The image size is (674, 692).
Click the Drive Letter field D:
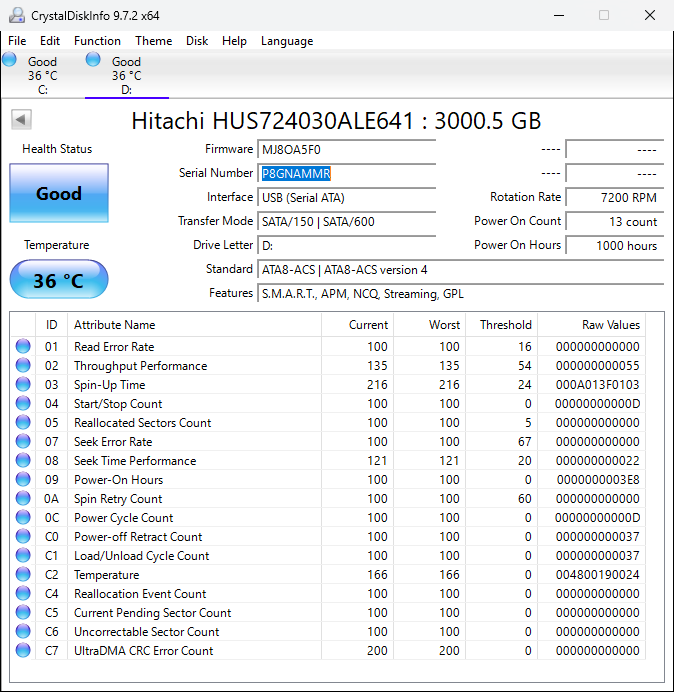pos(346,245)
